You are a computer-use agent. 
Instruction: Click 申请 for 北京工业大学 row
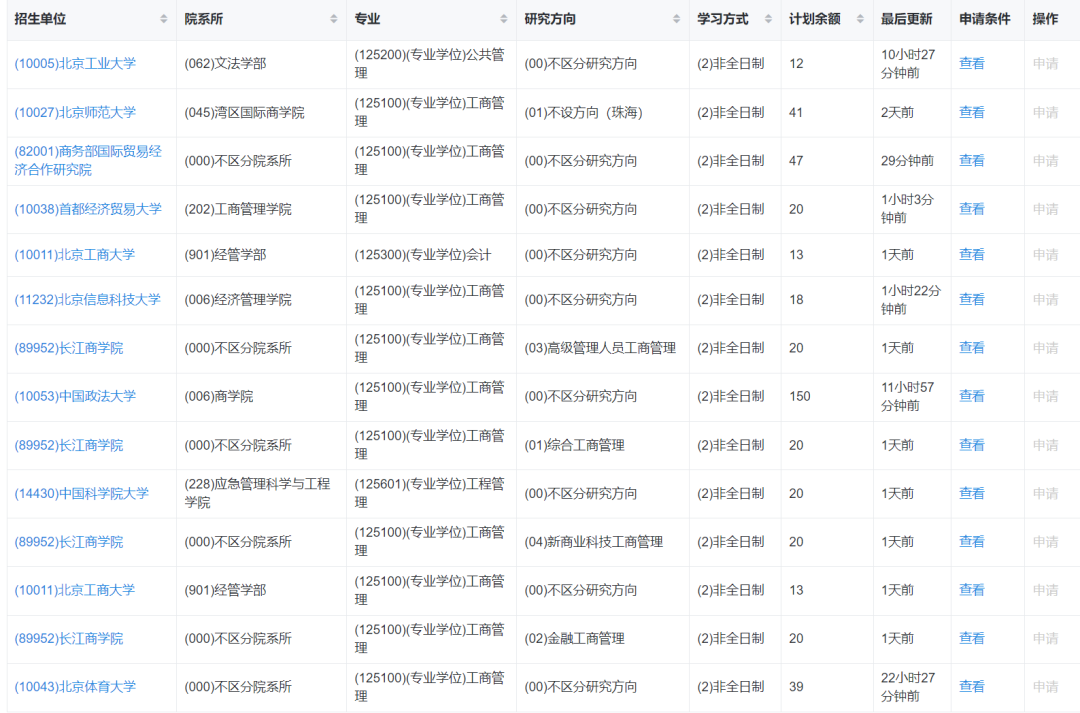(1046, 63)
